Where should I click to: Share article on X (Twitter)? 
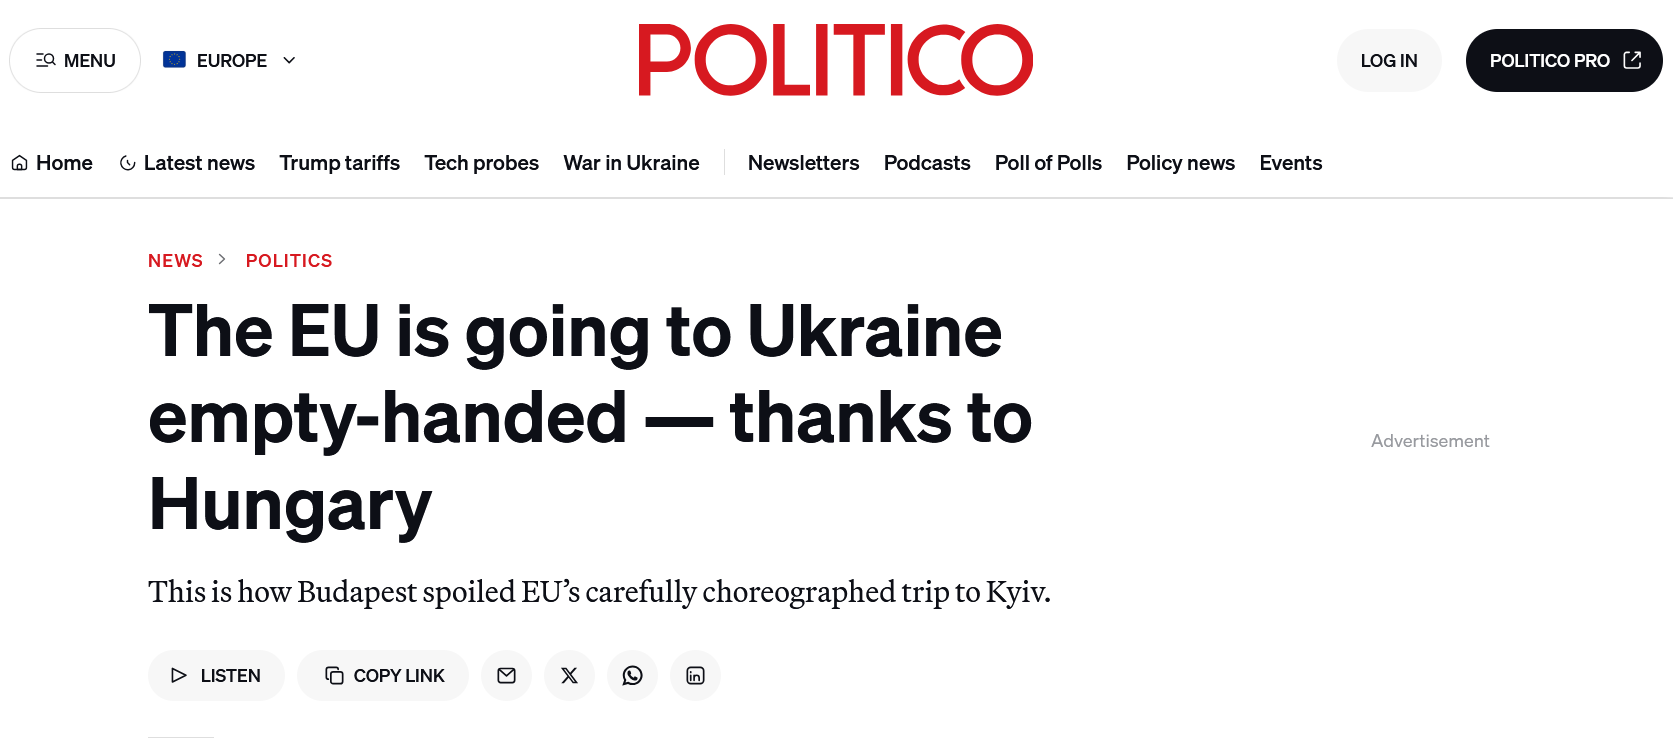point(569,676)
